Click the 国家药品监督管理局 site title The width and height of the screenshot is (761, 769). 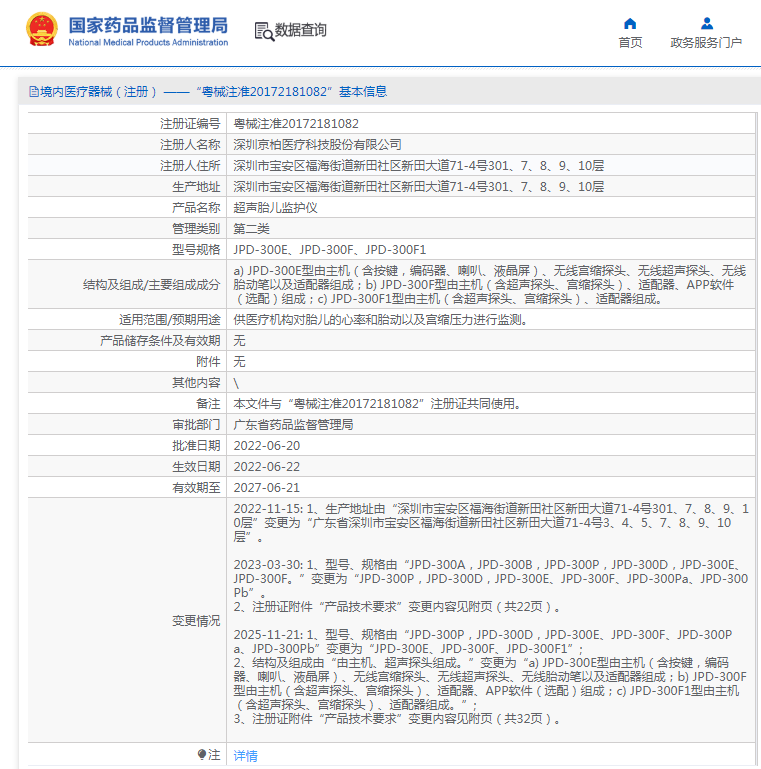tap(148, 24)
